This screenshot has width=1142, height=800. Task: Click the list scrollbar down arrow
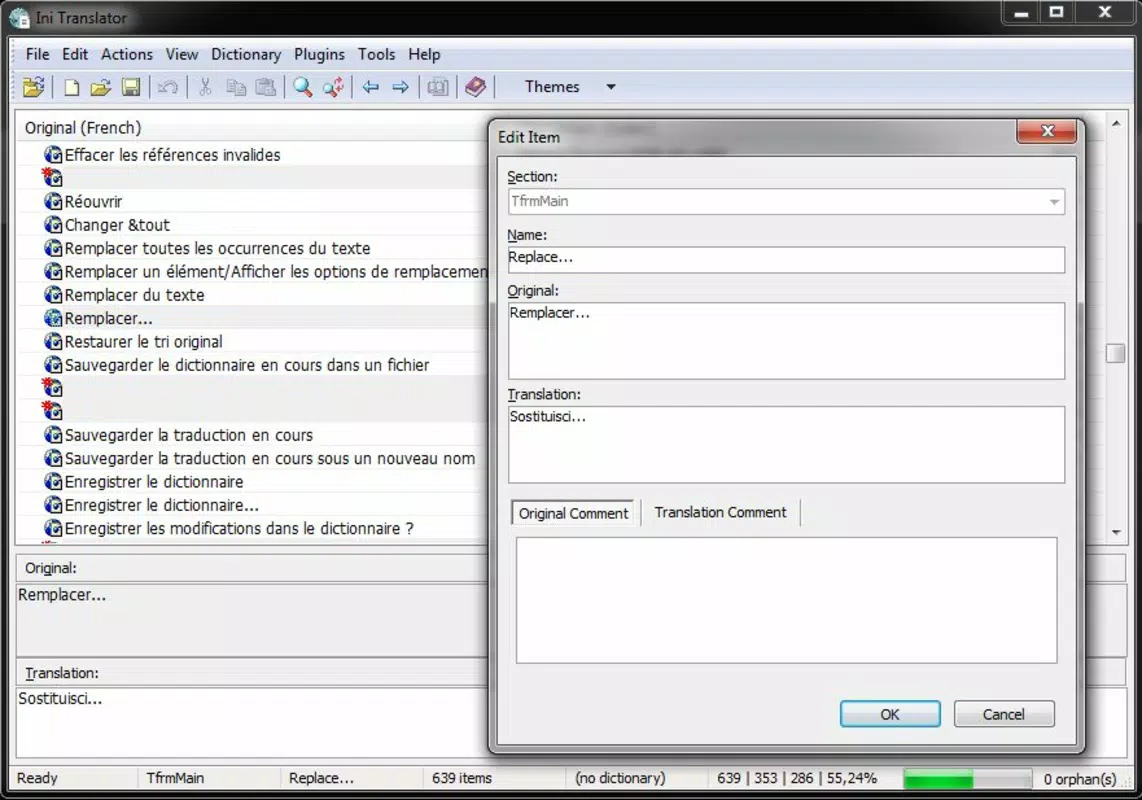[x=1116, y=533]
